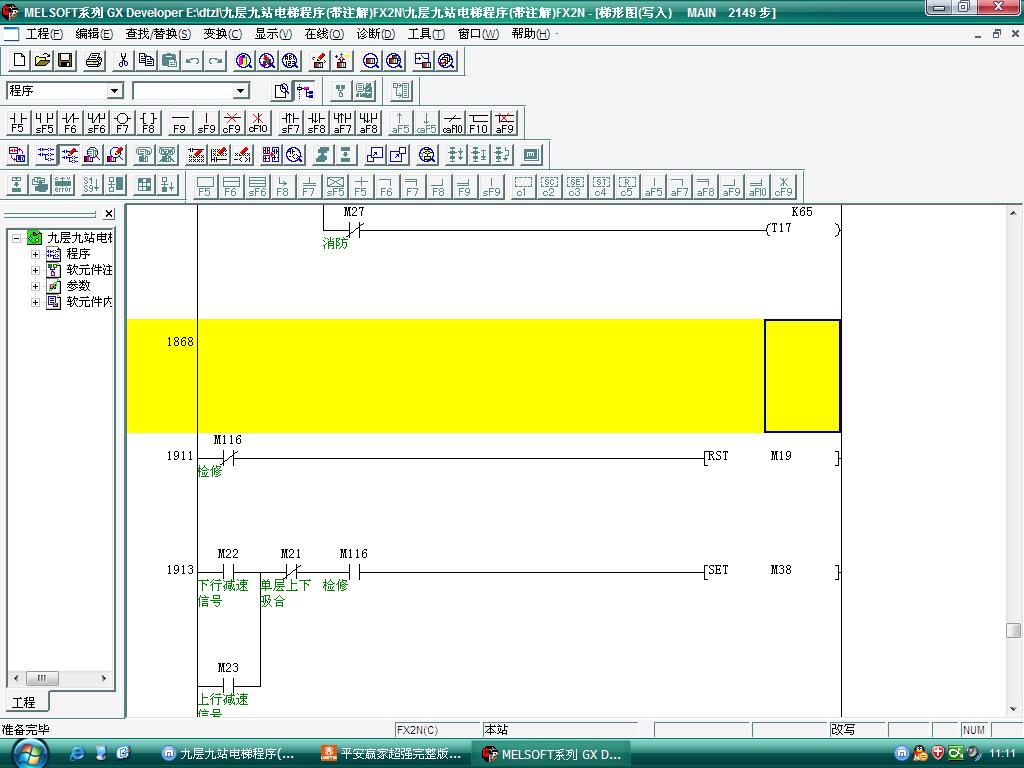This screenshot has height=768, width=1024.
Task: Toggle the project data list view button
Action: (305, 91)
